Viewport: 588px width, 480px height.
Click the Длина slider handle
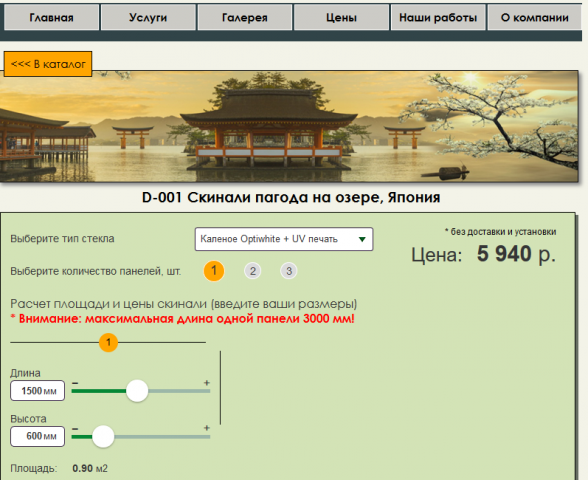coord(137,391)
